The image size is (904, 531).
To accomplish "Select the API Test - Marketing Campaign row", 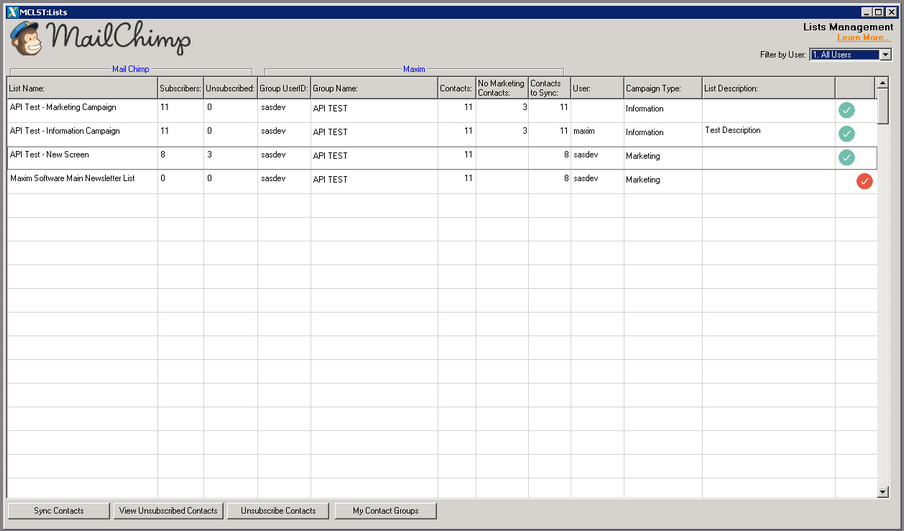I will [442, 110].
